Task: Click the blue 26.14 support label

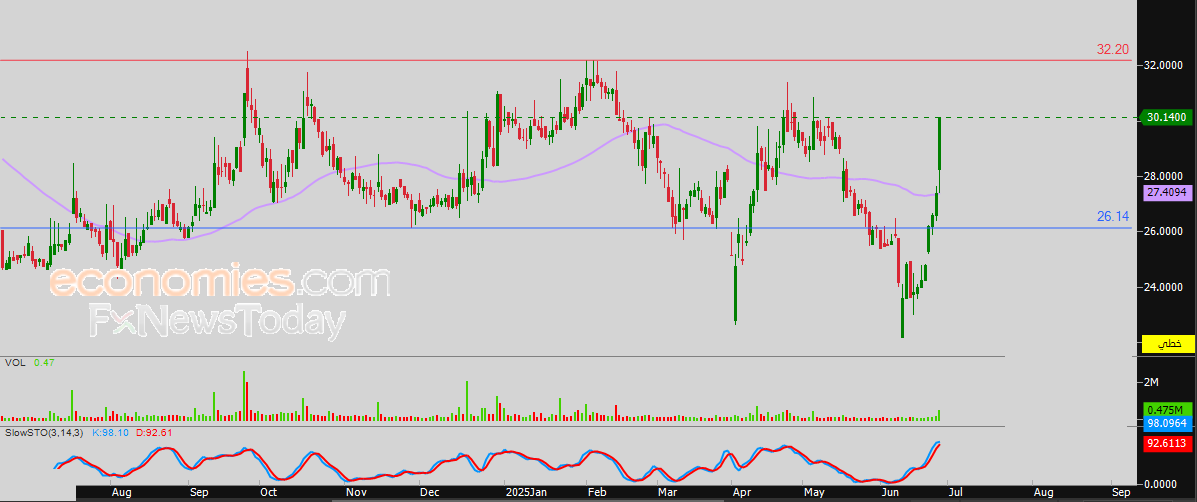Action: [x=1112, y=217]
